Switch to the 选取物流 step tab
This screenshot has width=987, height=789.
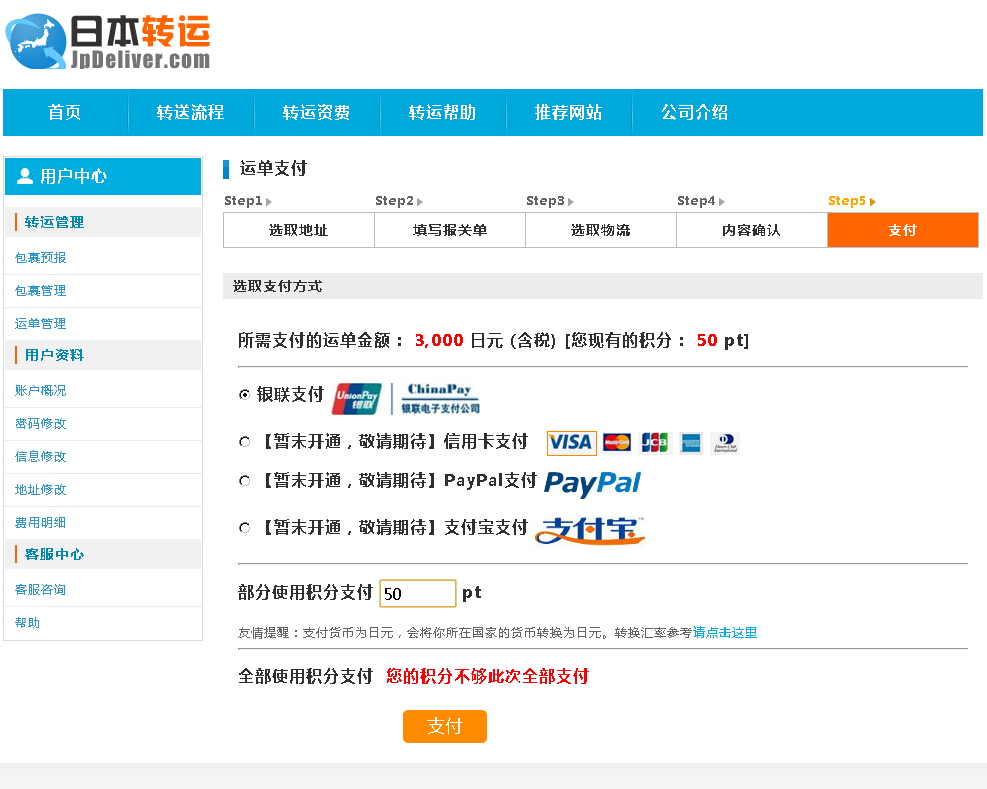pos(600,230)
